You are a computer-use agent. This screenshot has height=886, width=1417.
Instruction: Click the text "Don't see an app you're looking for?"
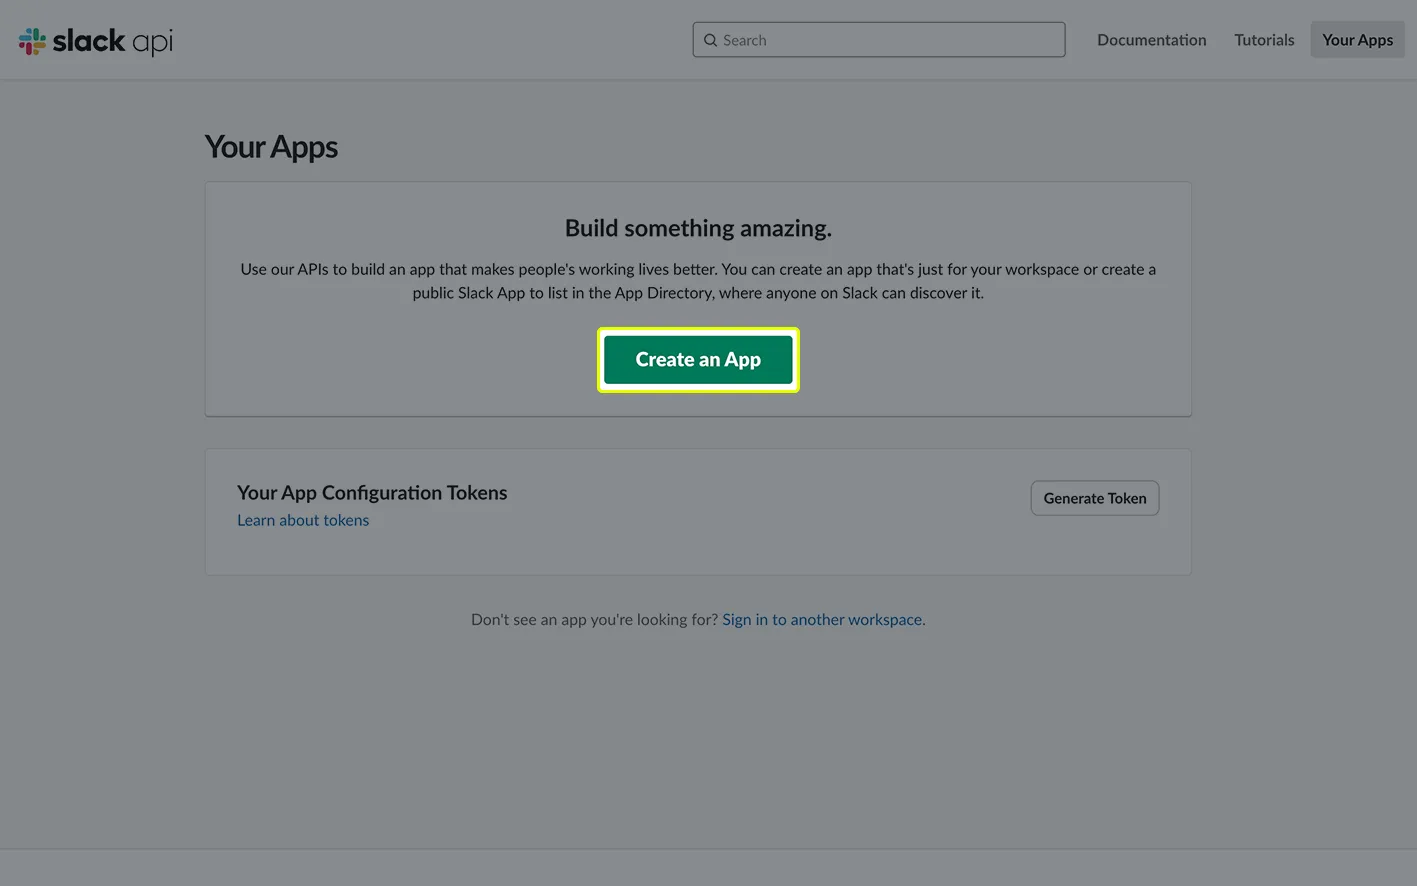tap(594, 620)
